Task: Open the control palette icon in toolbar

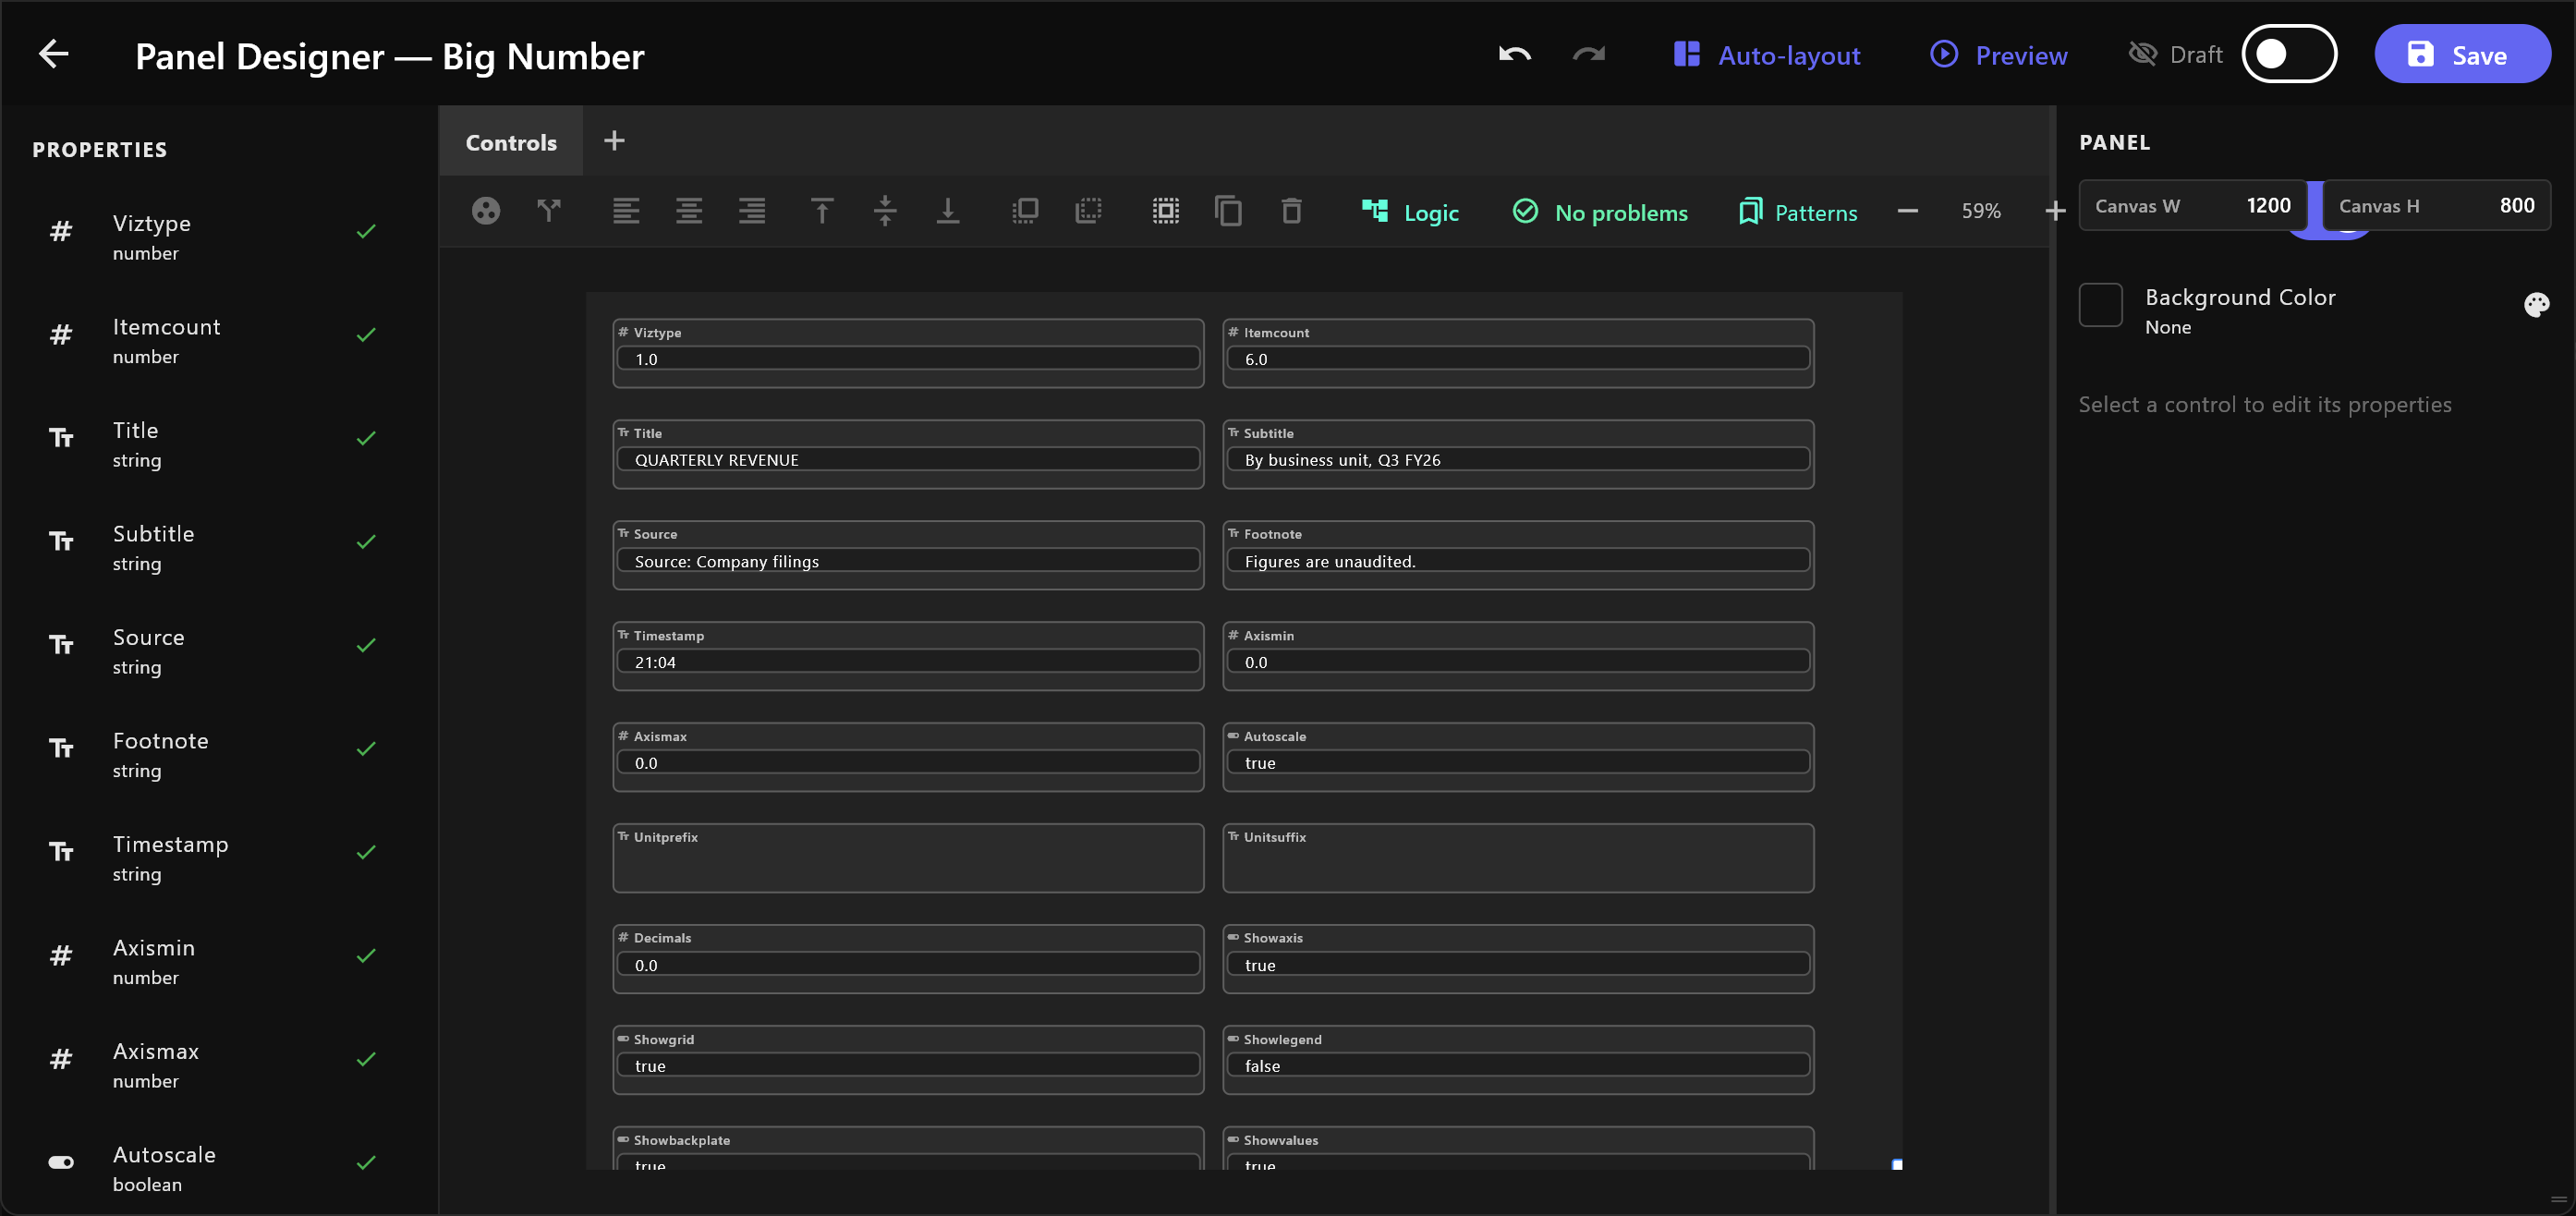Action: [x=486, y=211]
